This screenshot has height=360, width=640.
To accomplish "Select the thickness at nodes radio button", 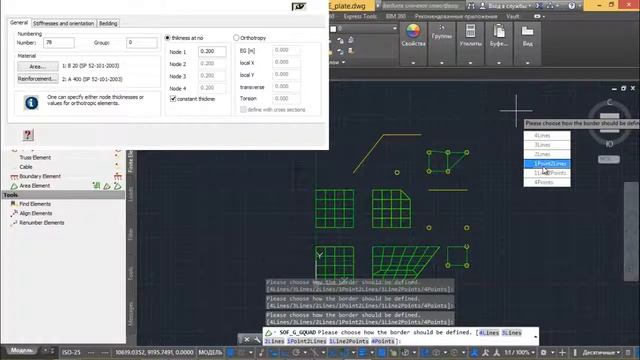I will 167,38.
